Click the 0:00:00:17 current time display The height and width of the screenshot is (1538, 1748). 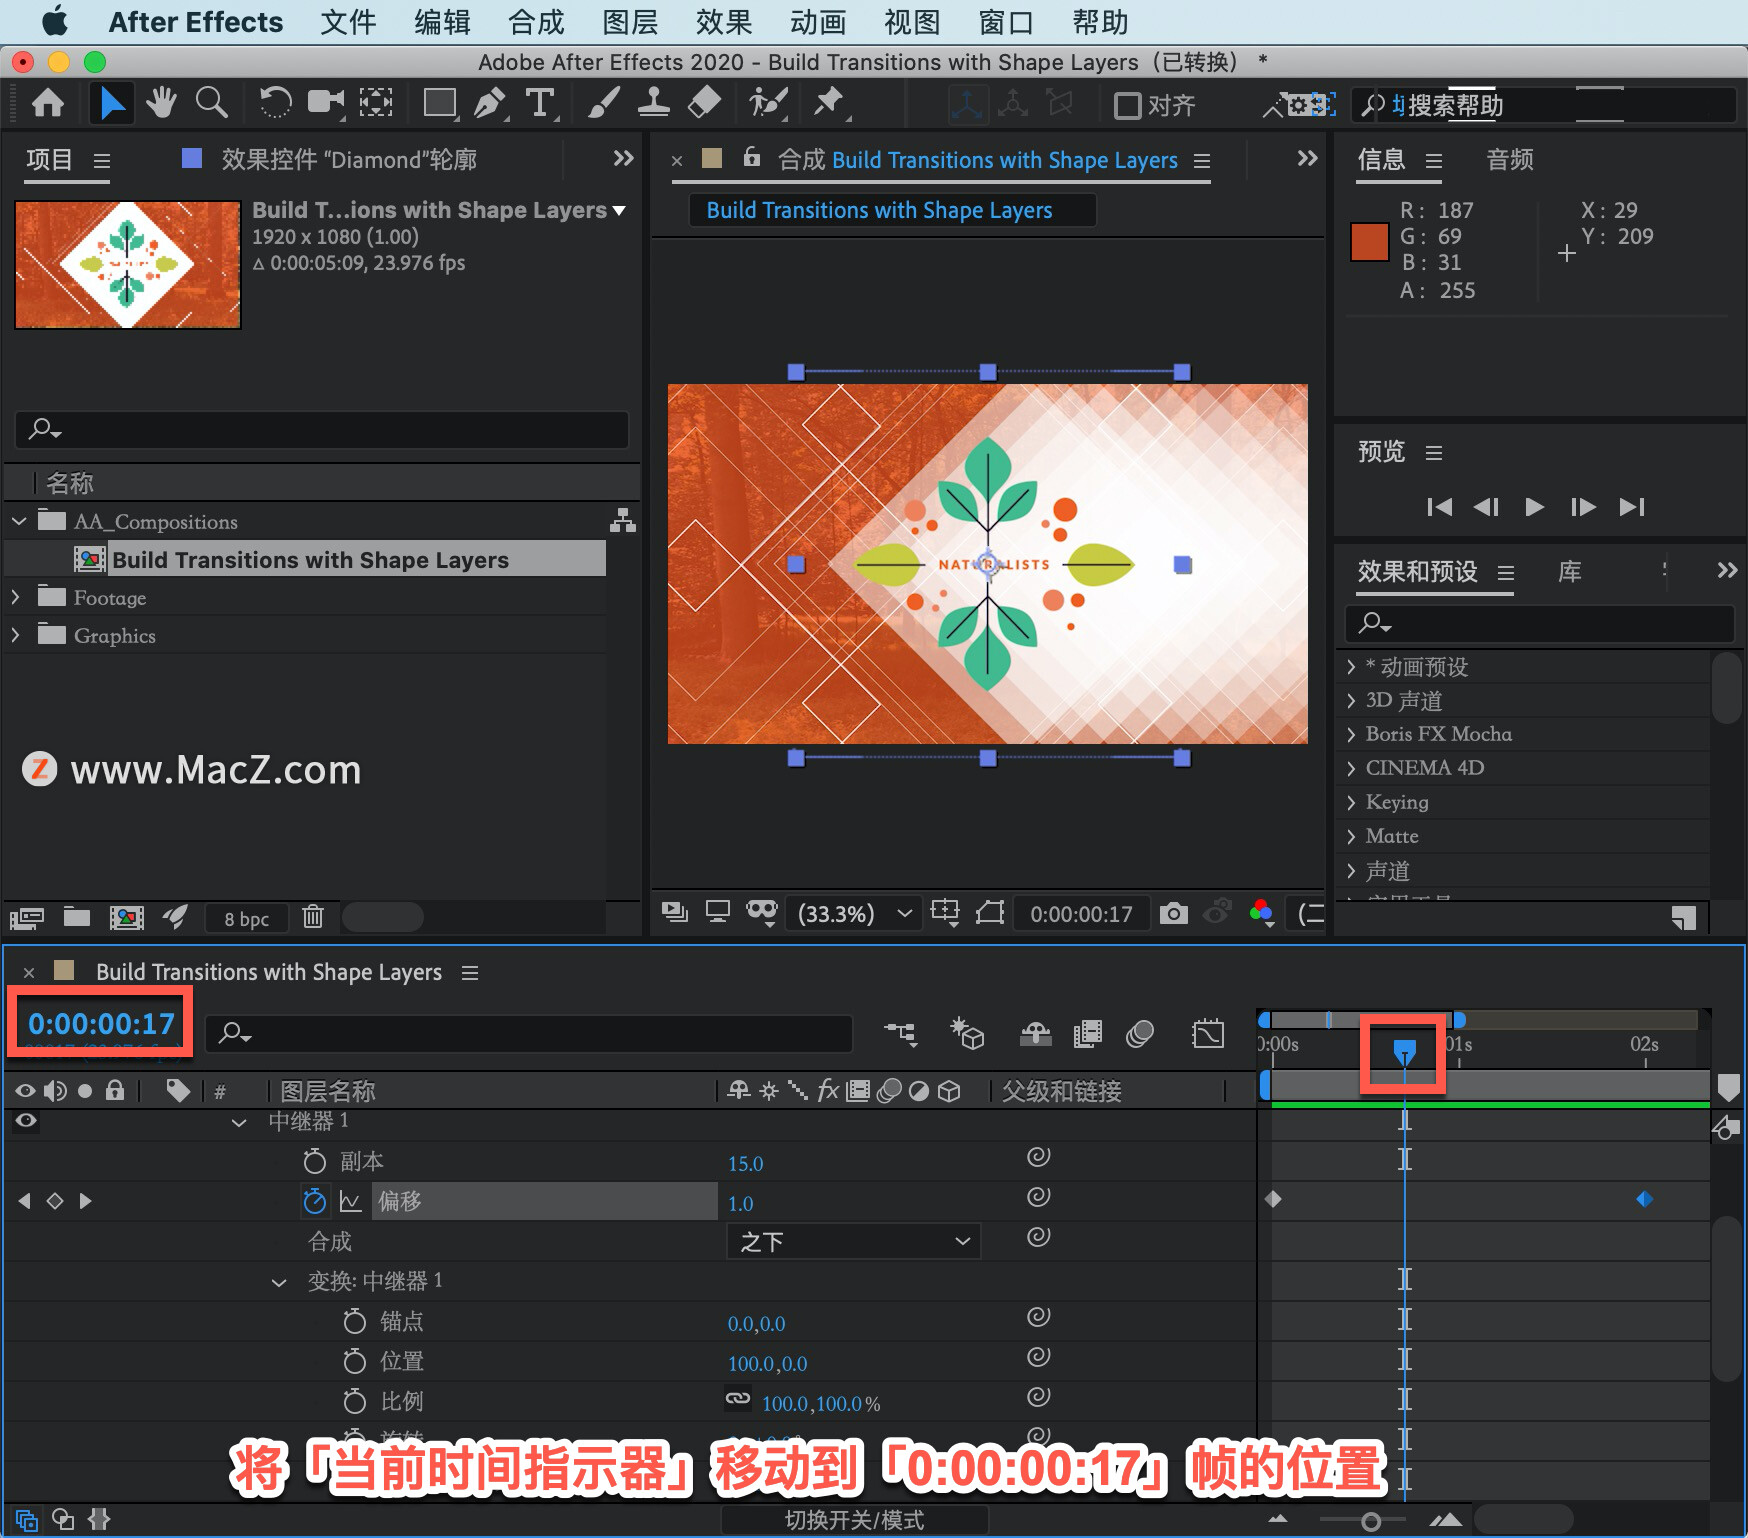(x=101, y=1023)
